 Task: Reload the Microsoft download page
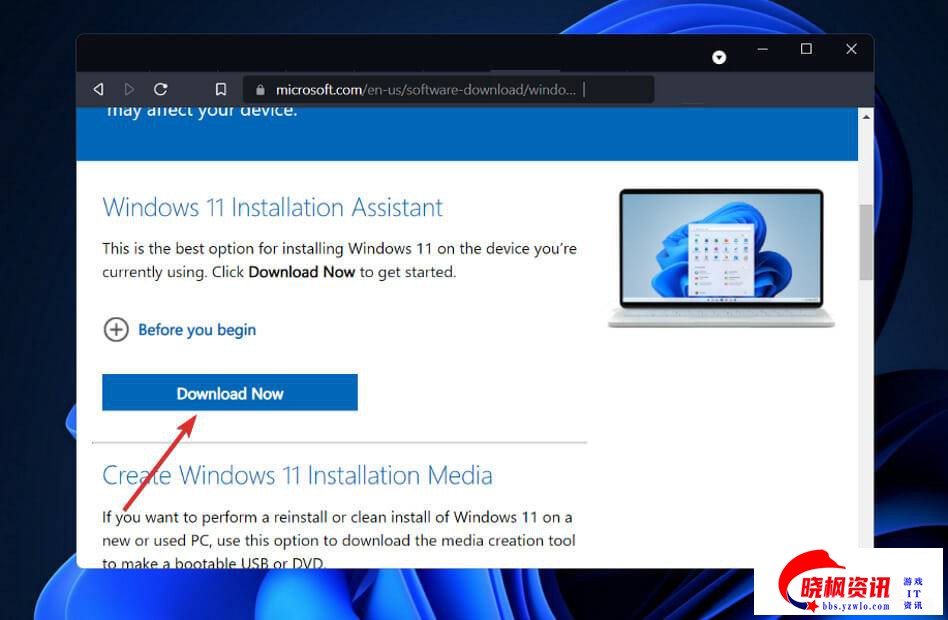pyautogui.click(x=160, y=89)
